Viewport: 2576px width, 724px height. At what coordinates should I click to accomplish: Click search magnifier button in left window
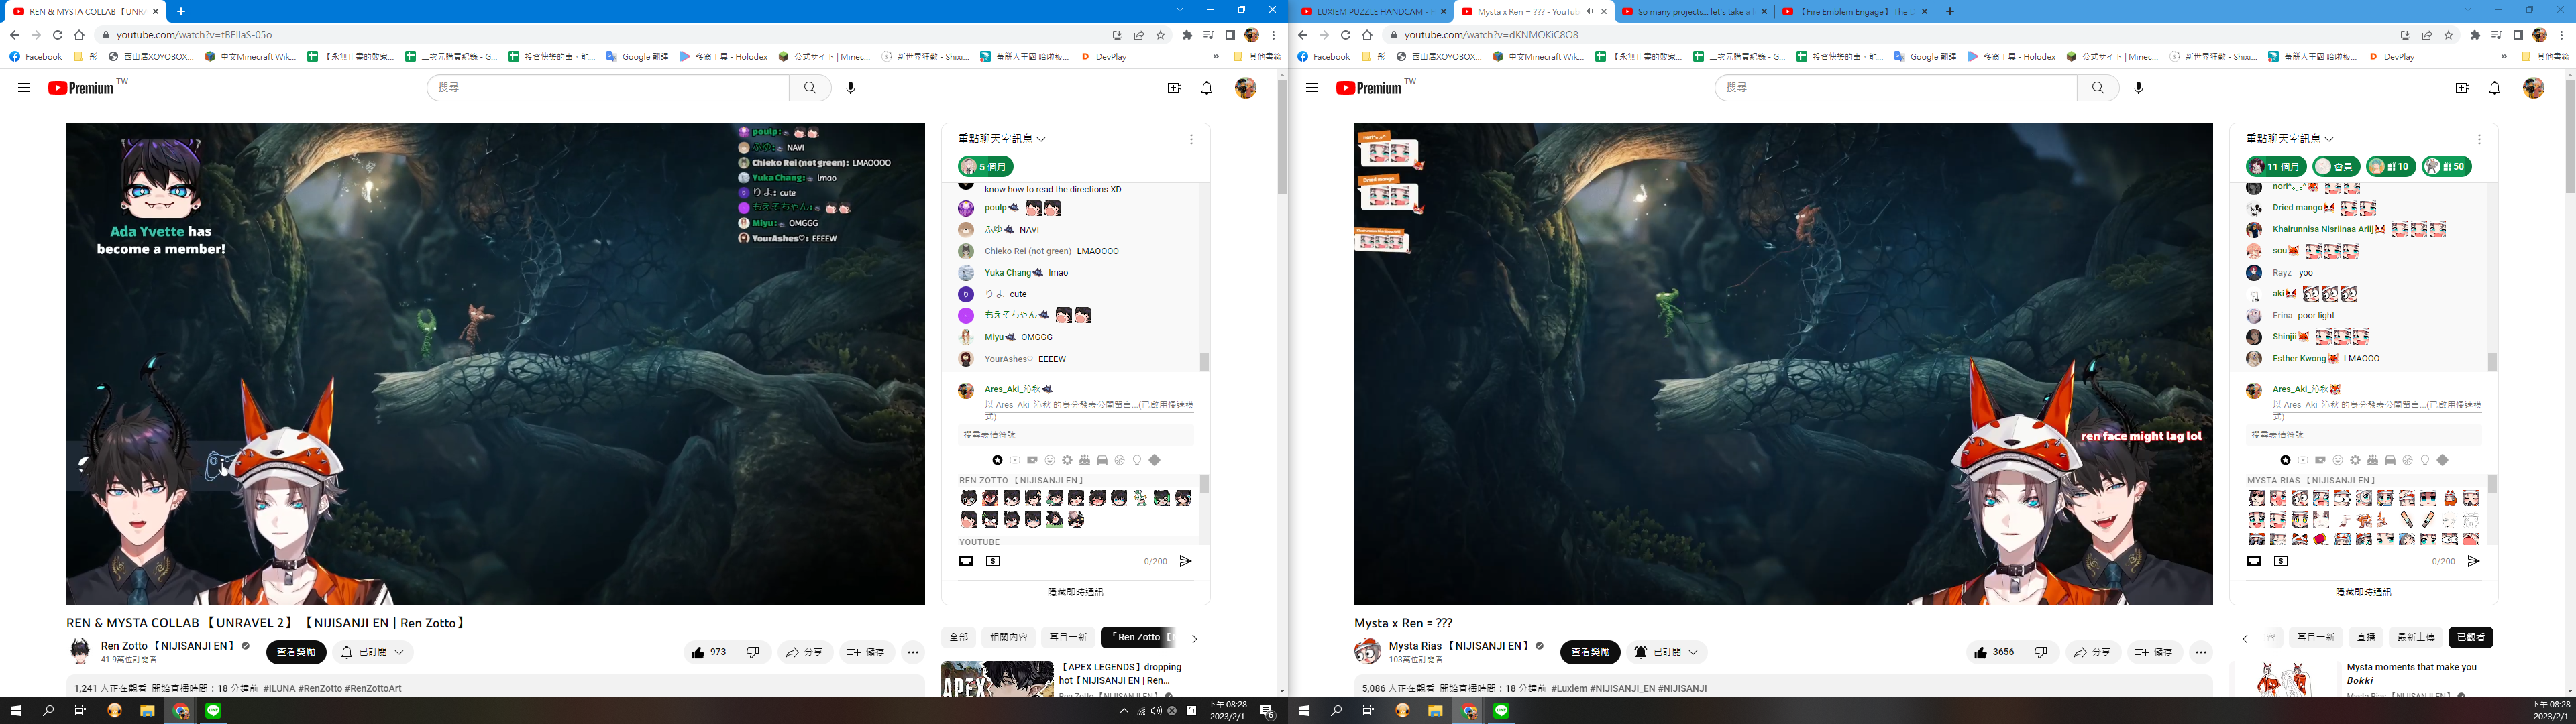[810, 88]
